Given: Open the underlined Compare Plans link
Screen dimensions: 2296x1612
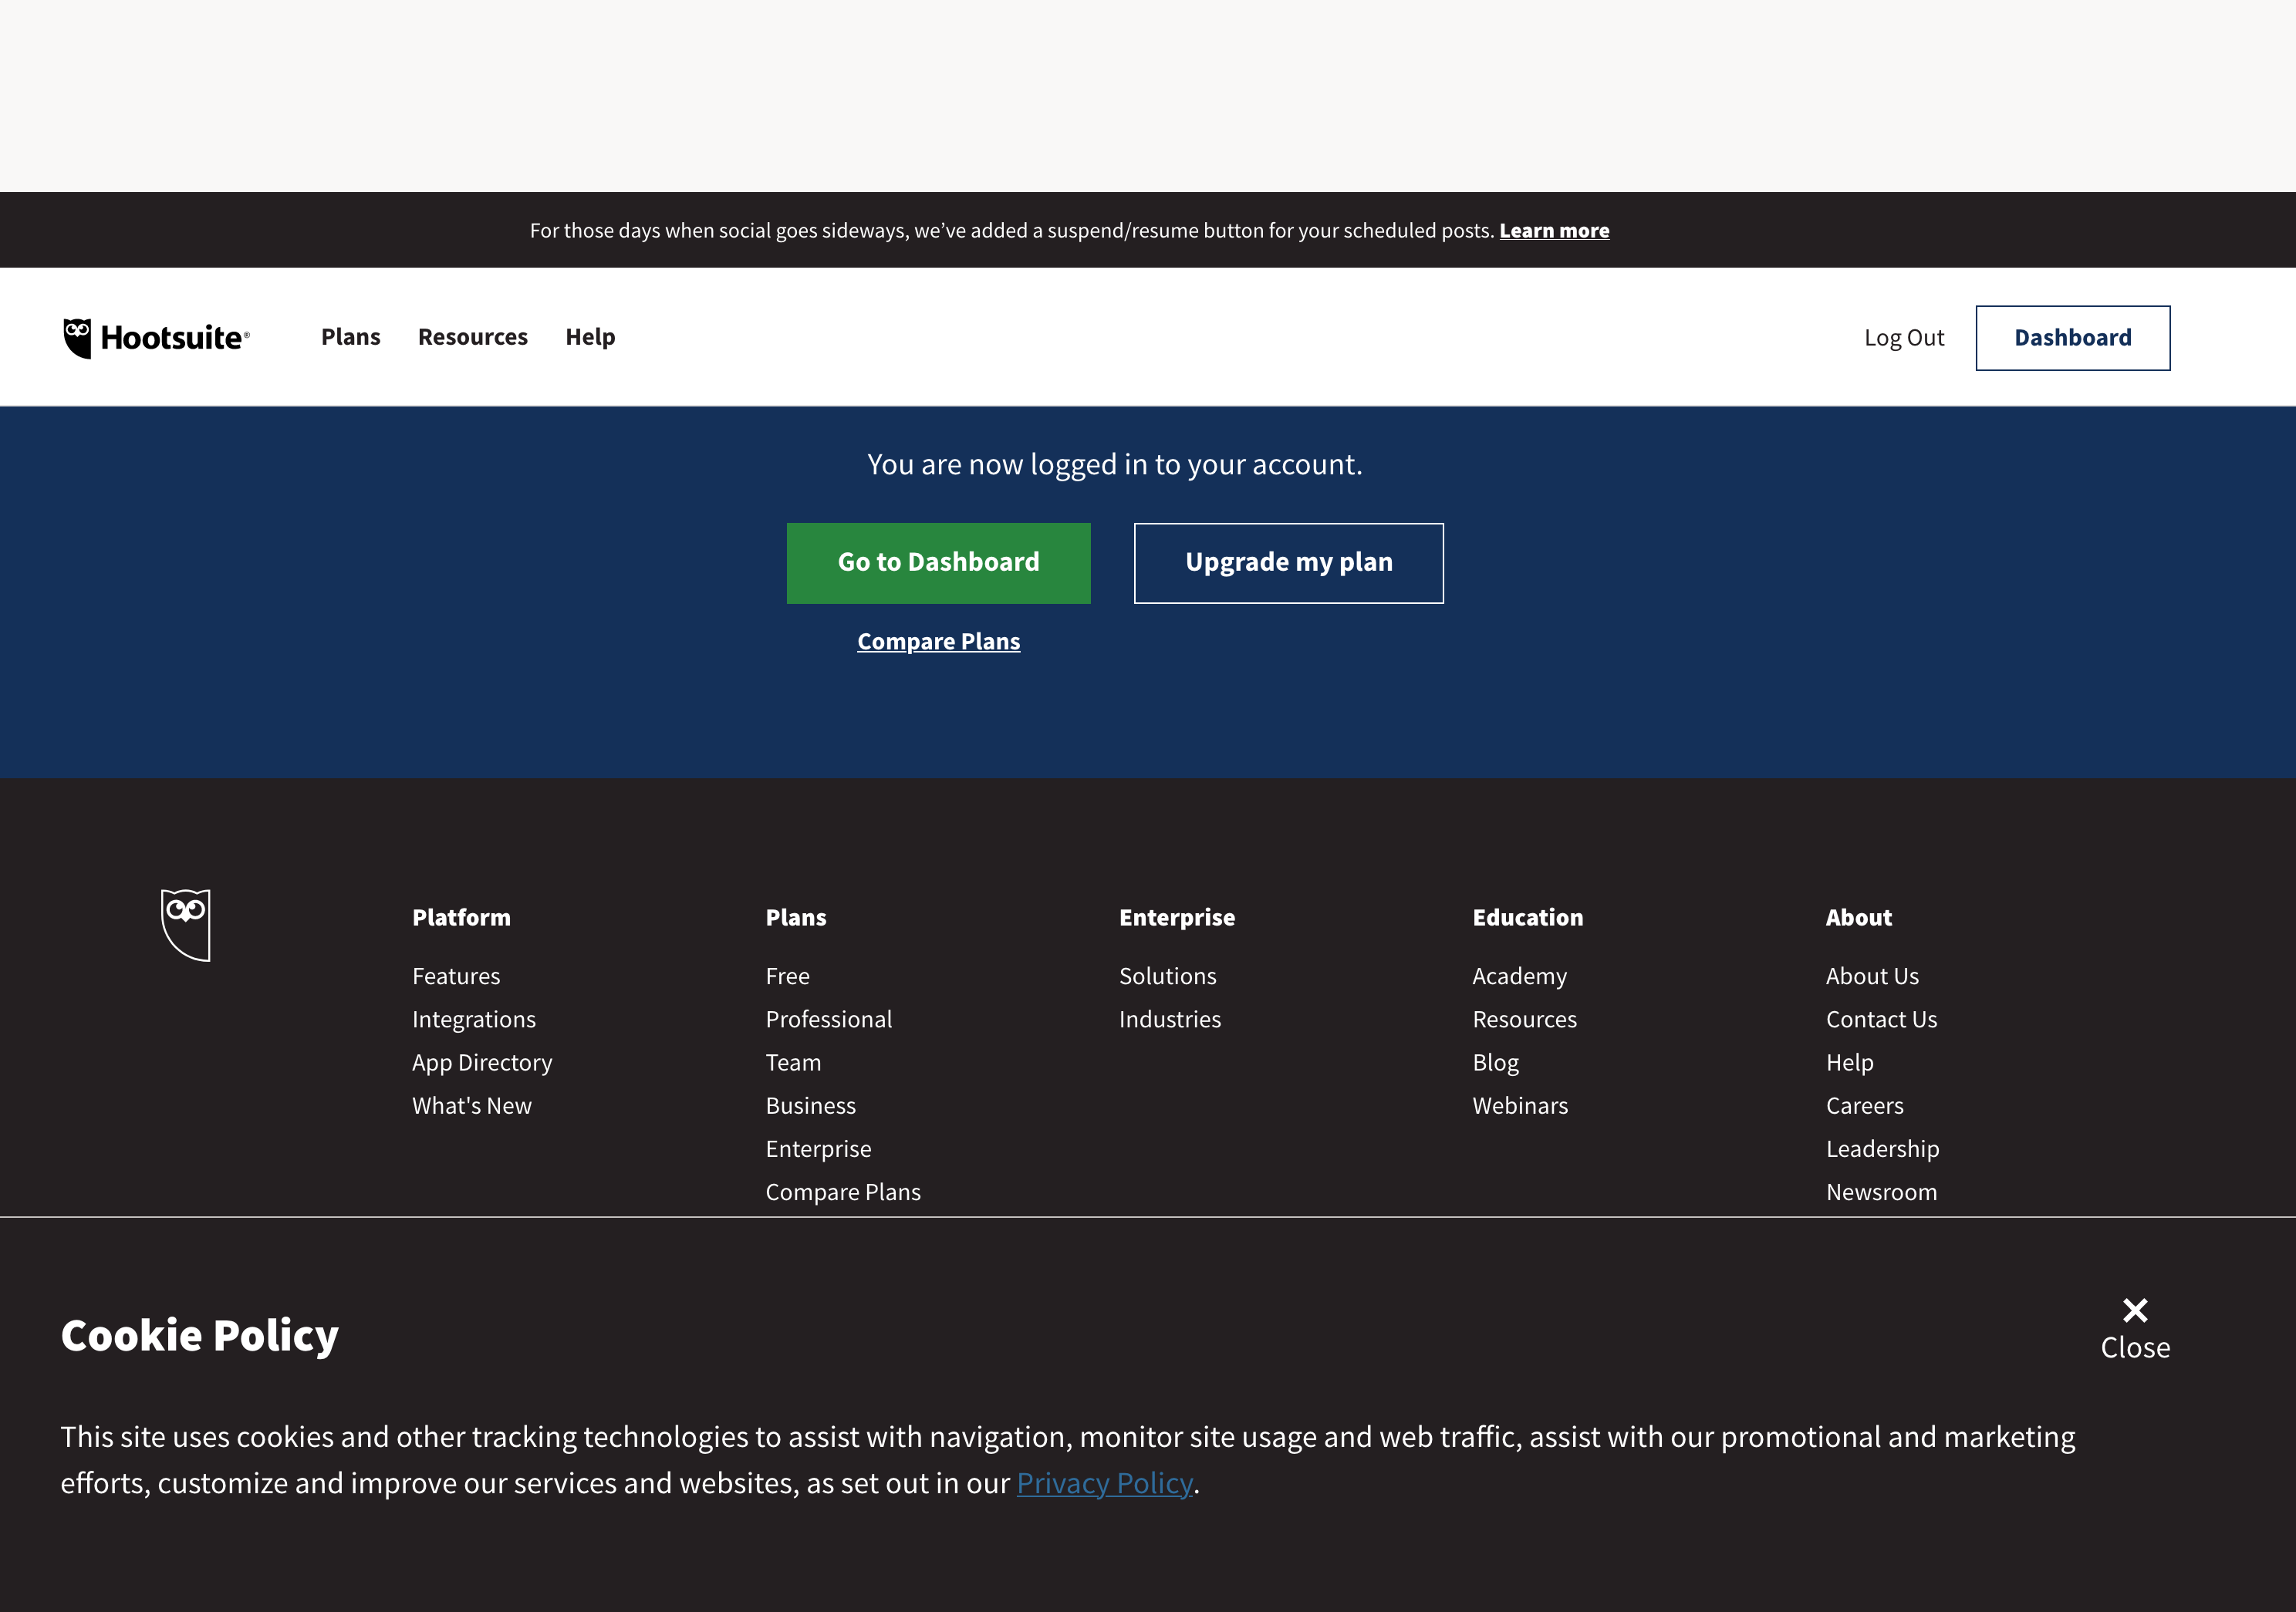Looking at the screenshot, I should click(938, 641).
